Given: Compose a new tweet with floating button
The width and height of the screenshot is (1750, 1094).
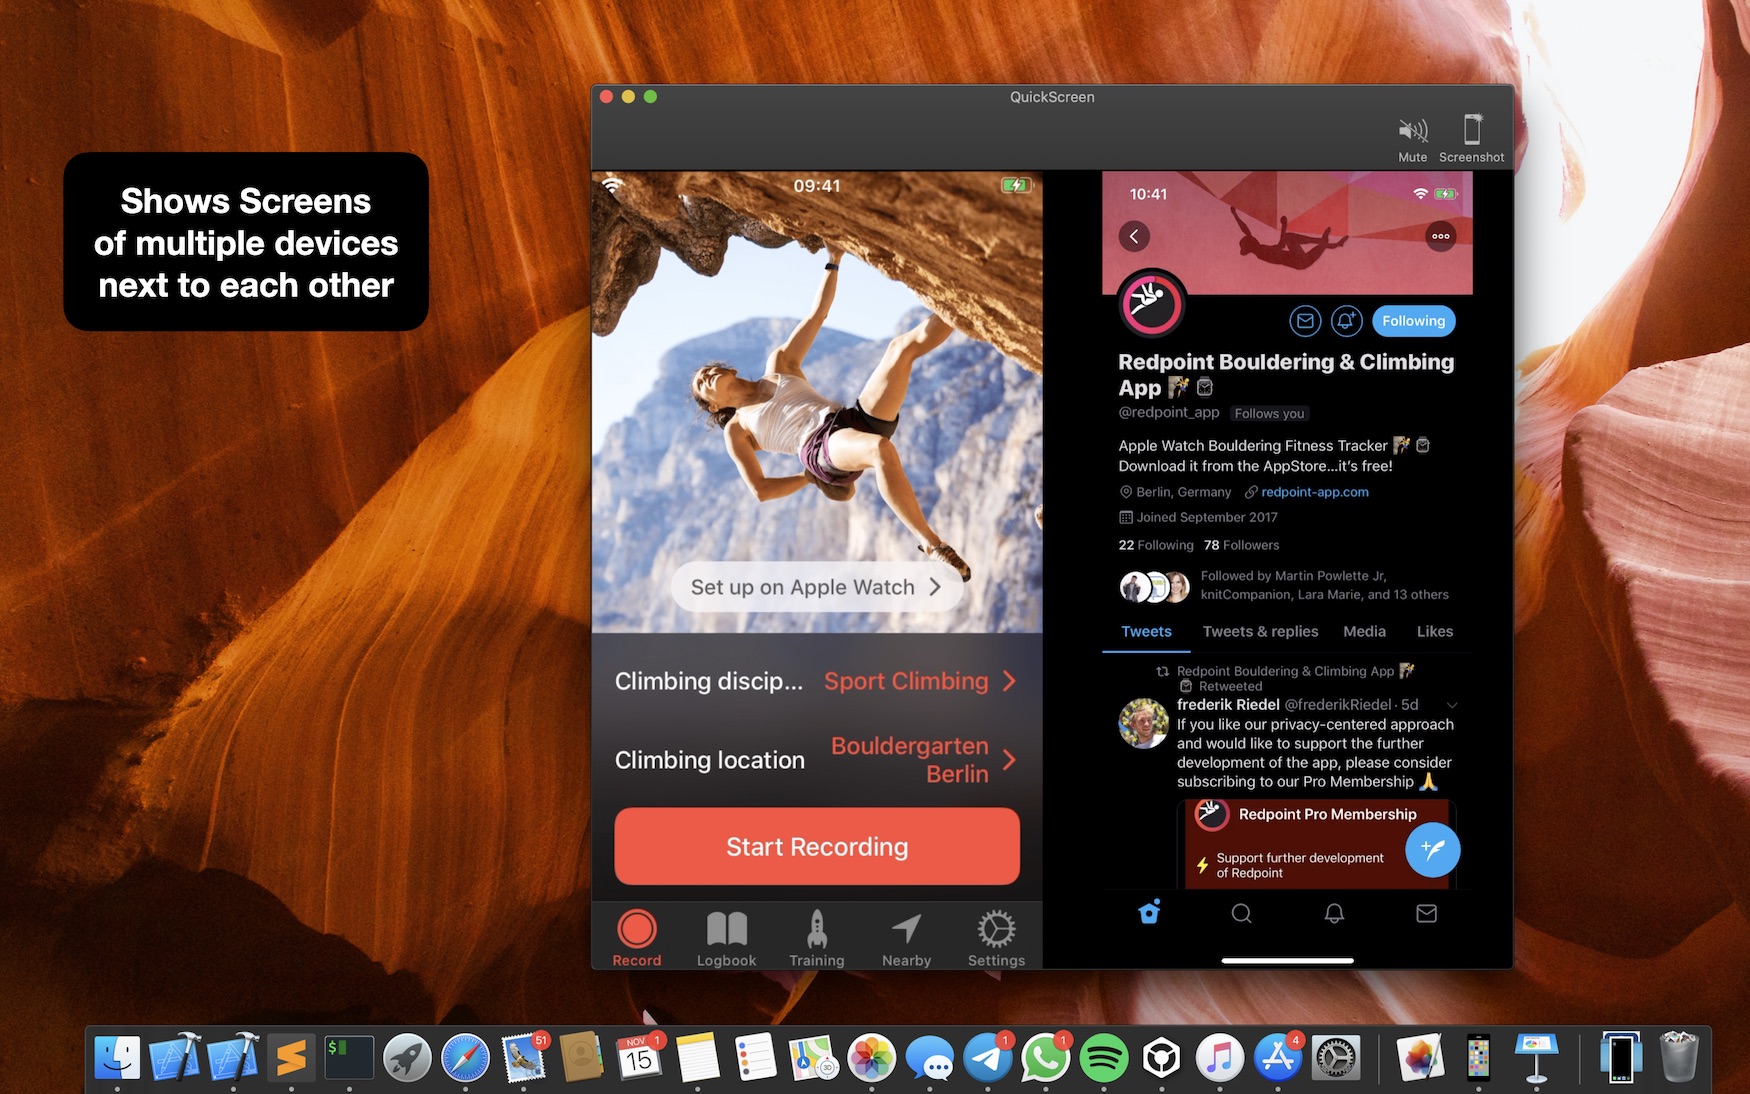Looking at the screenshot, I should point(1432,850).
